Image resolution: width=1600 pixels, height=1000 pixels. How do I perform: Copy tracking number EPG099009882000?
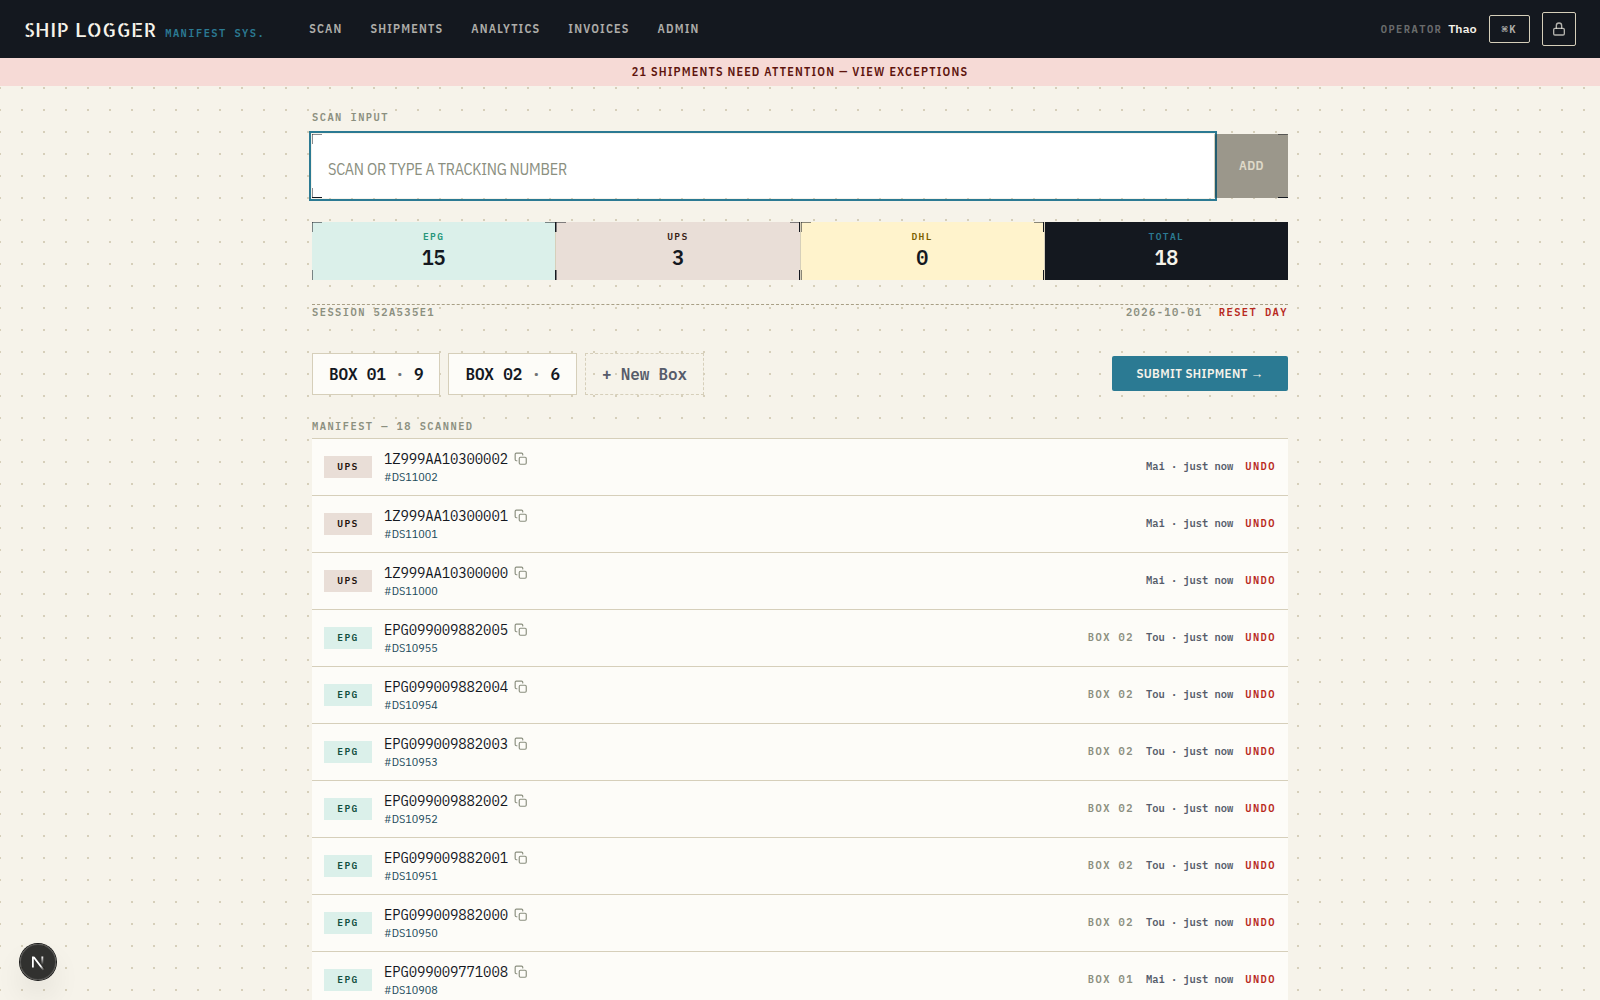click(x=521, y=915)
